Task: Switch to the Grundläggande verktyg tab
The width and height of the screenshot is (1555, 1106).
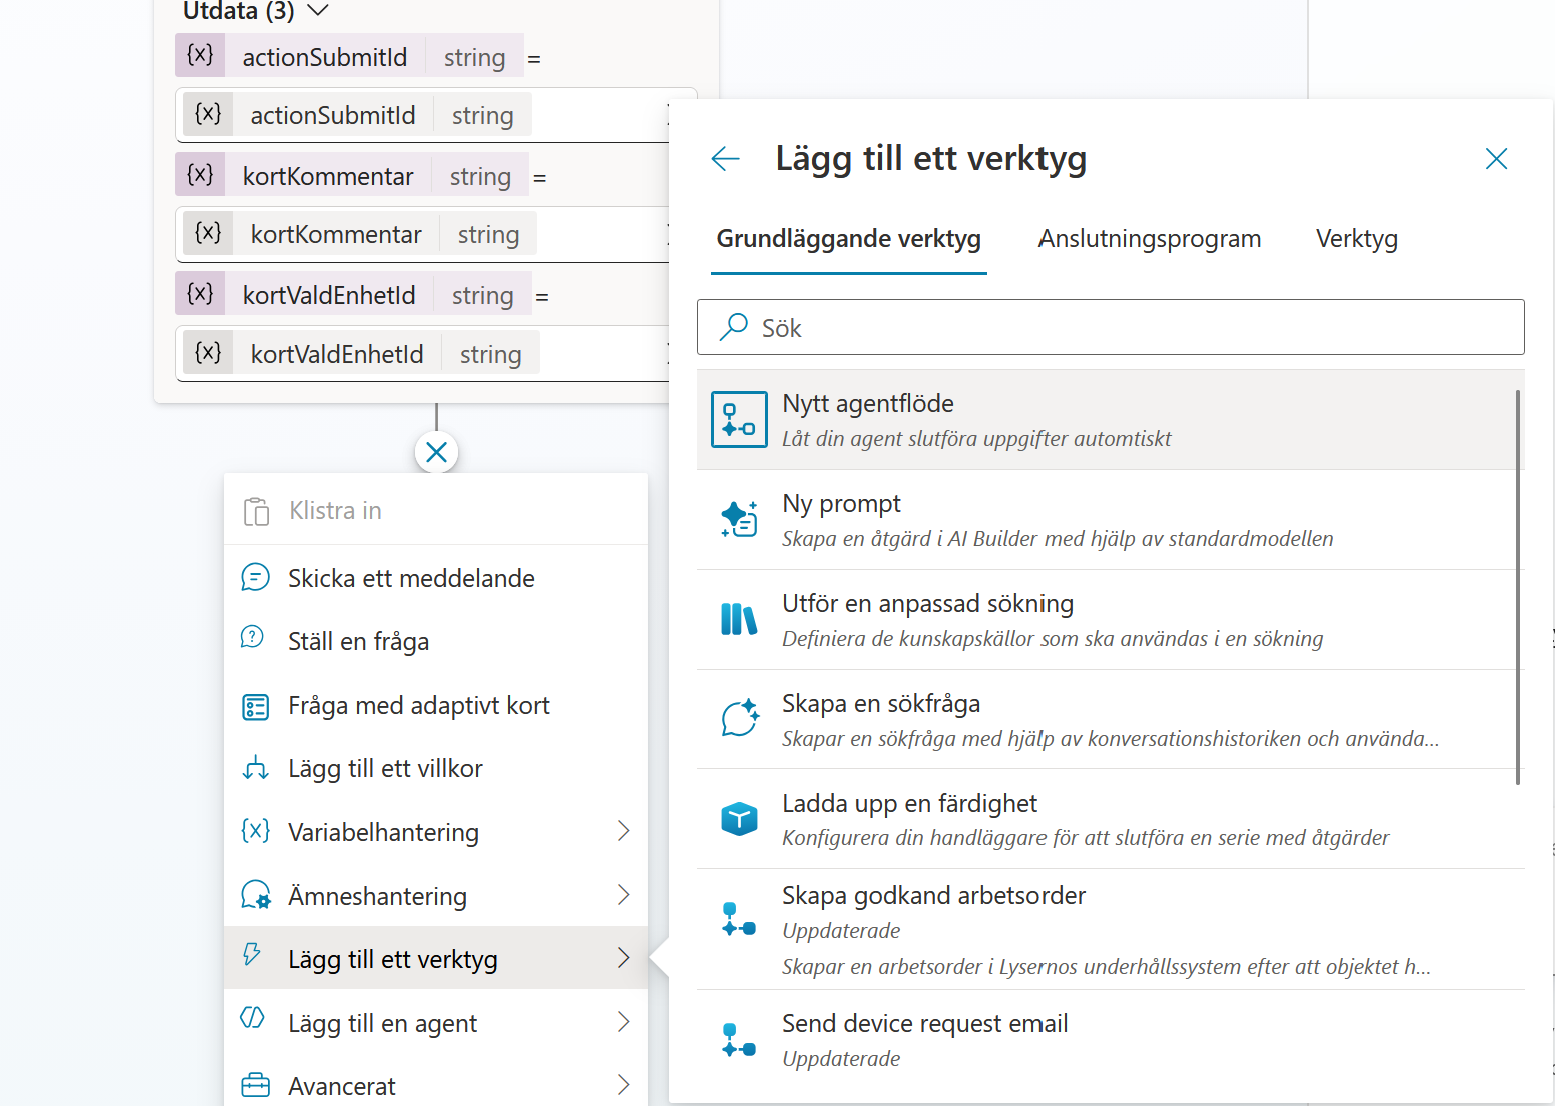Action: (x=848, y=239)
